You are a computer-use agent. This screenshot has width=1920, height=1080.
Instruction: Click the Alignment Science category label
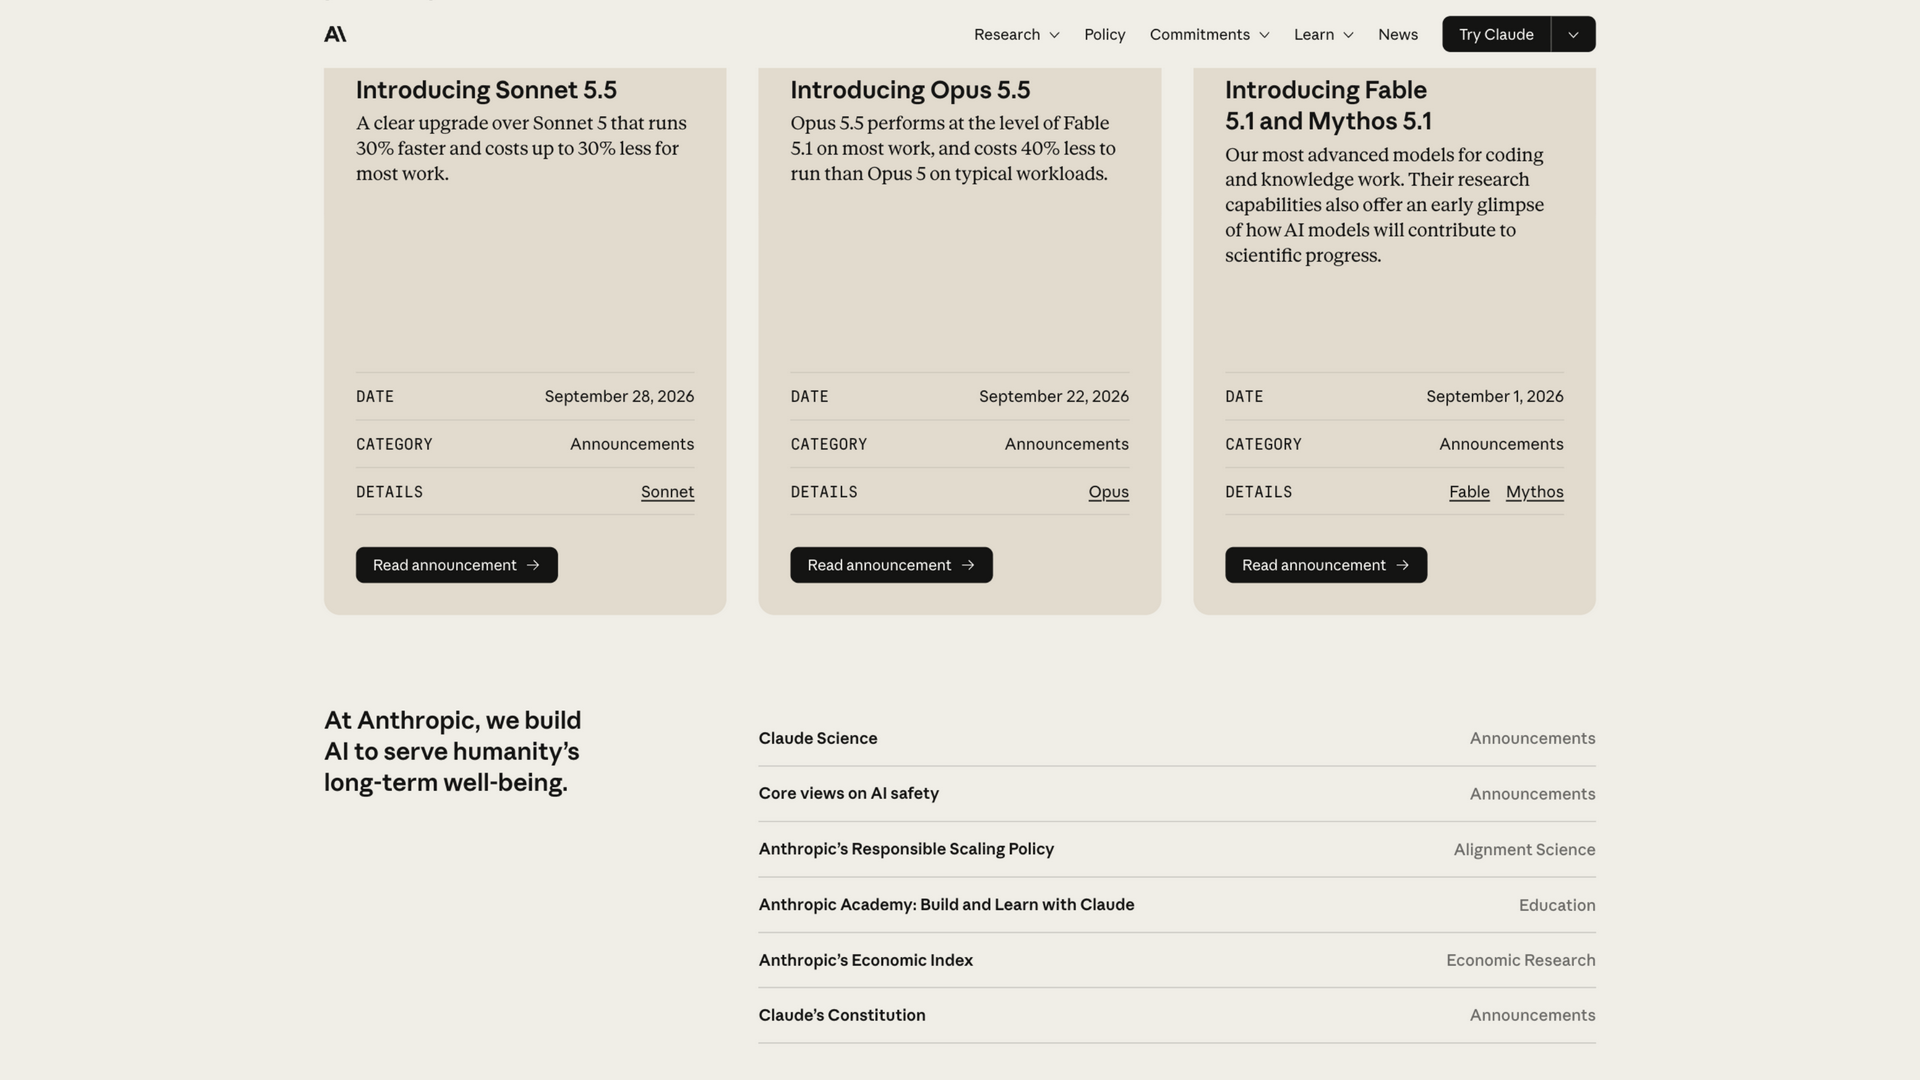[x=1524, y=849]
